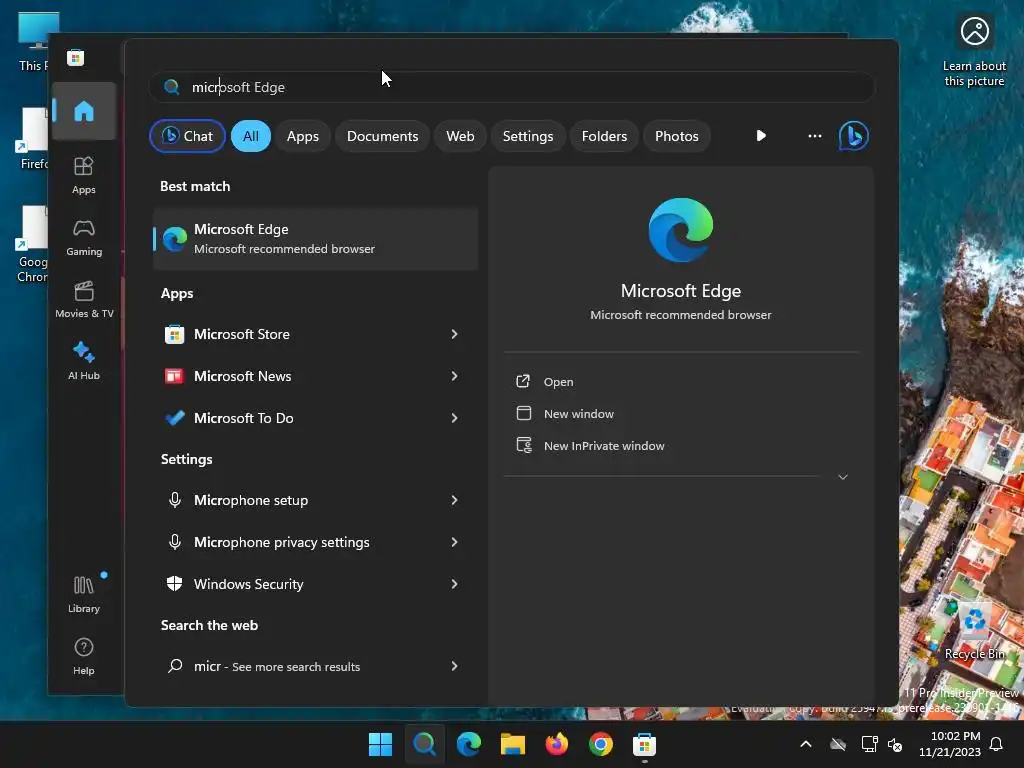Select the Settings filter tab
This screenshot has width=1024, height=768.
528,136
